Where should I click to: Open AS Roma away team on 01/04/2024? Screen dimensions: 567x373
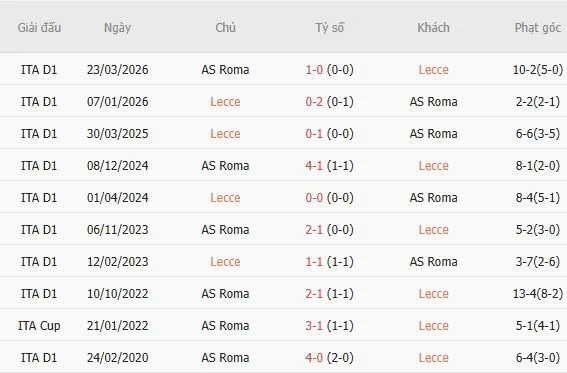tap(433, 198)
